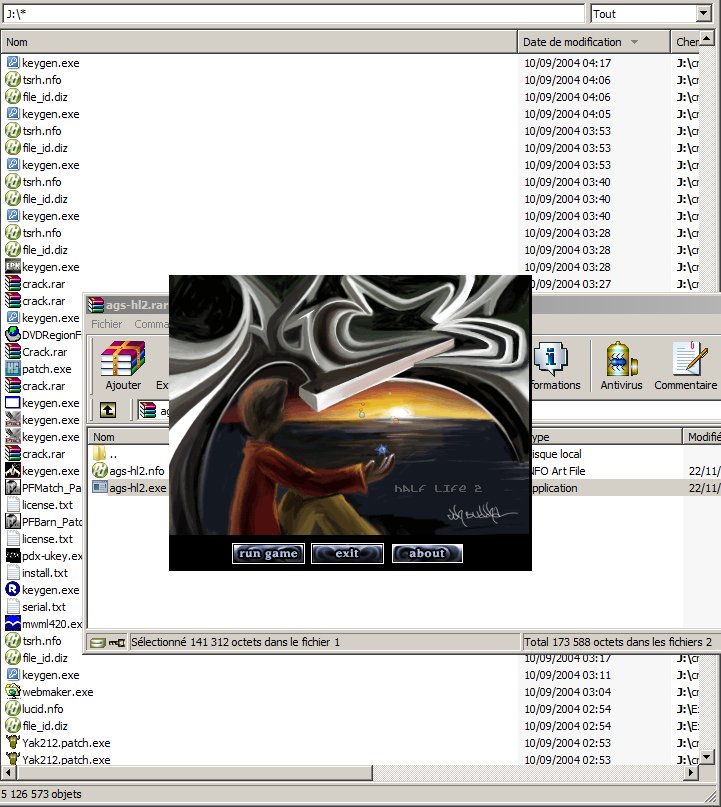This screenshot has height=807, width=721.
Task: Select the DVDRegionF file icon
Action: pyautogui.click(x=12, y=335)
